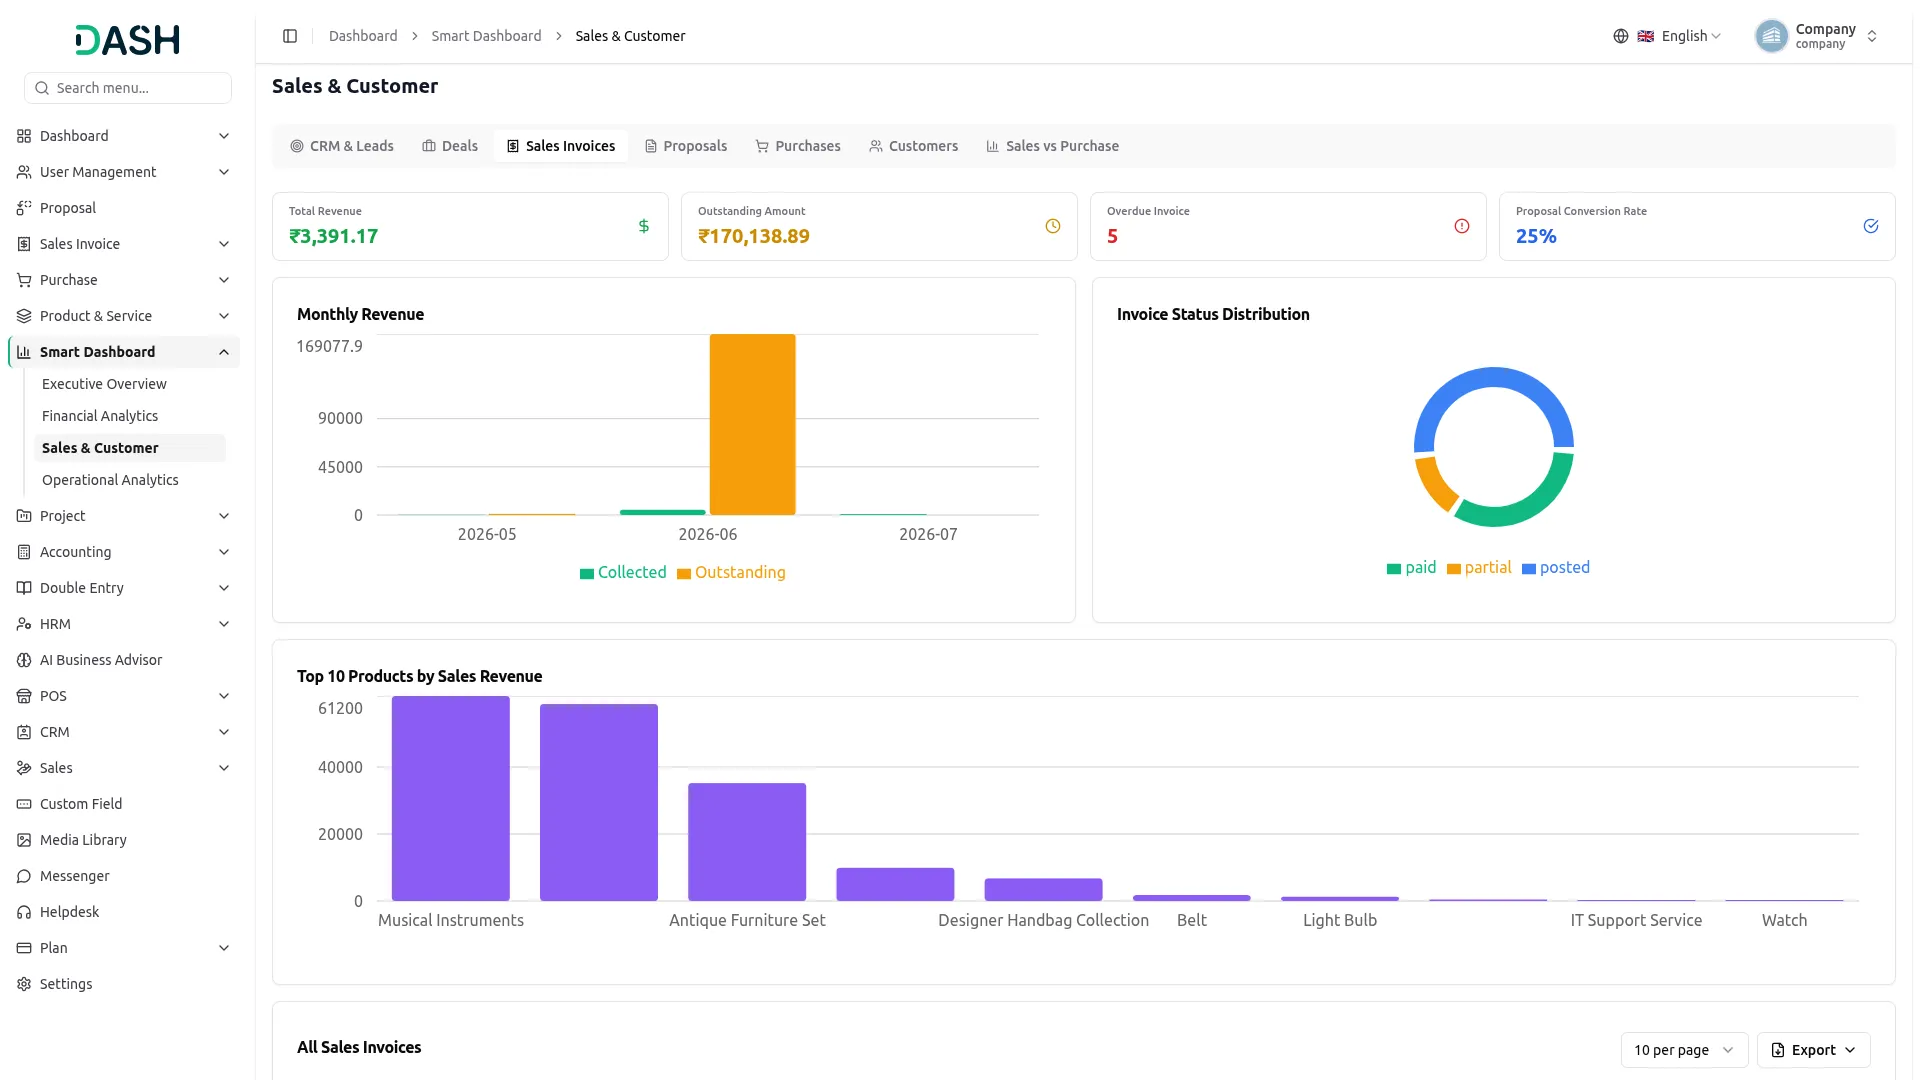Expand the Sales Invoice menu chevron

pos(224,244)
